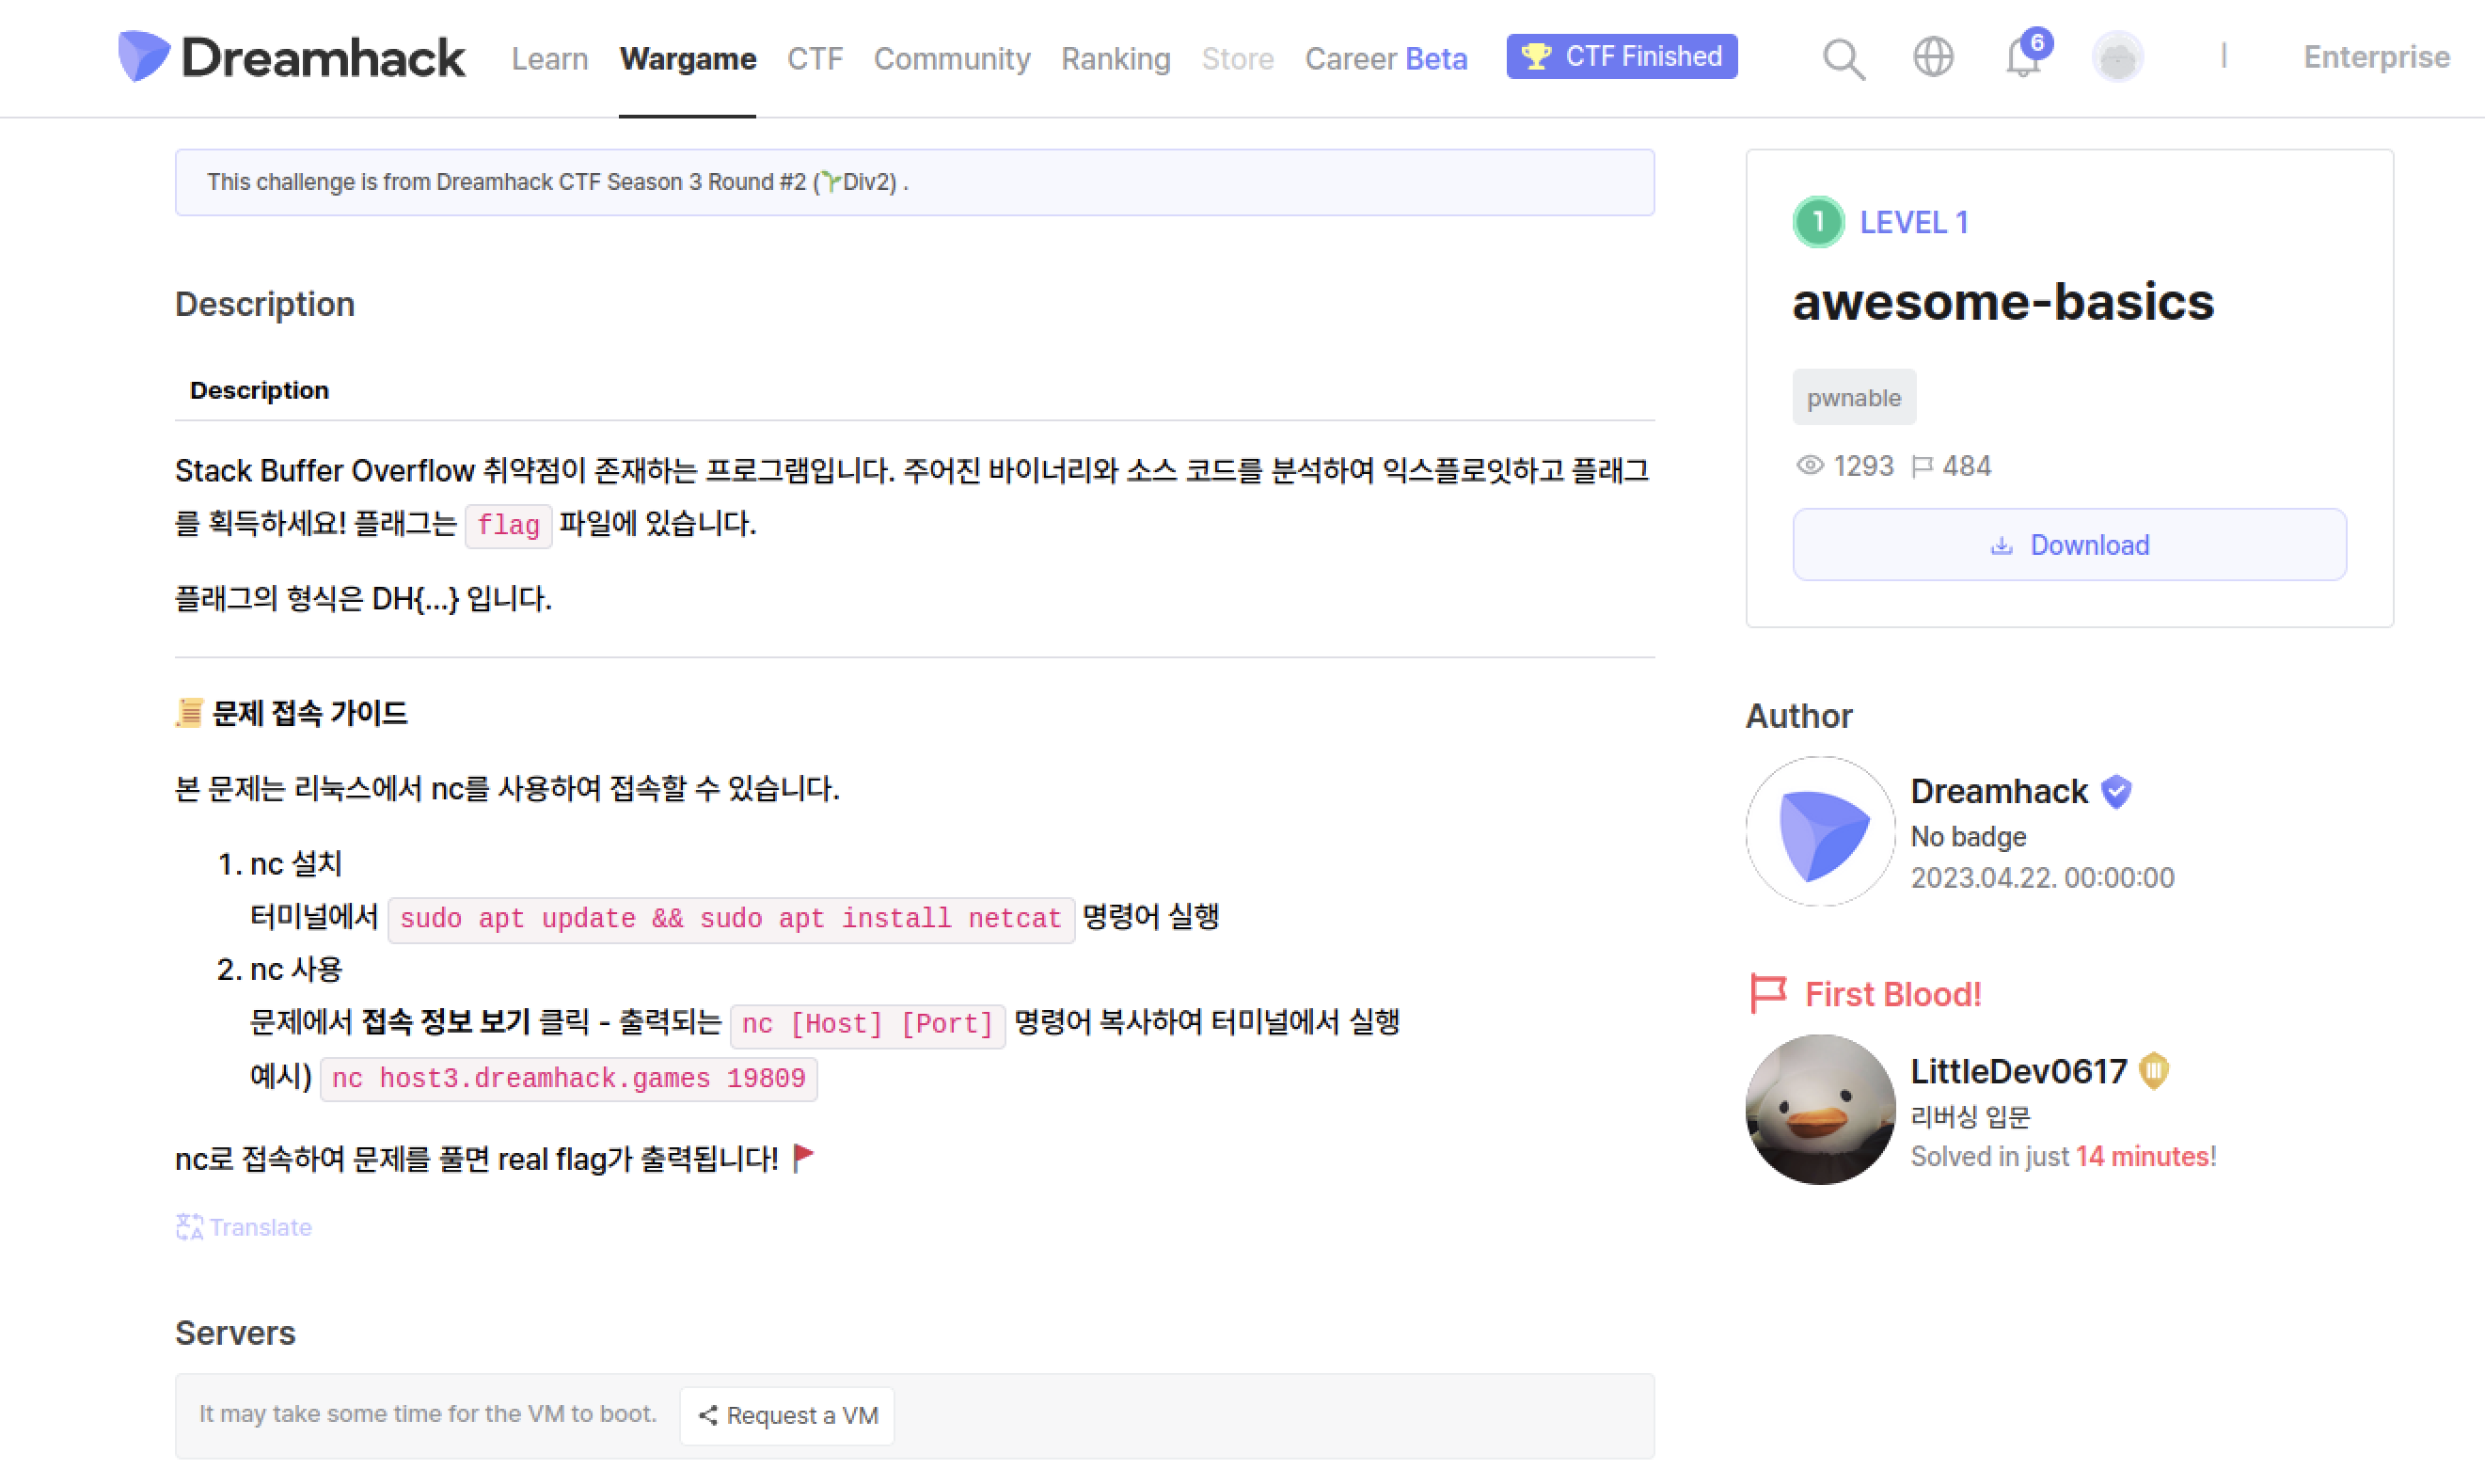Image resolution: width=2485 pixels, height=1484 pixels.
Task: Click the Dreamhack author avatar
Action: [x=1819, y=831]
